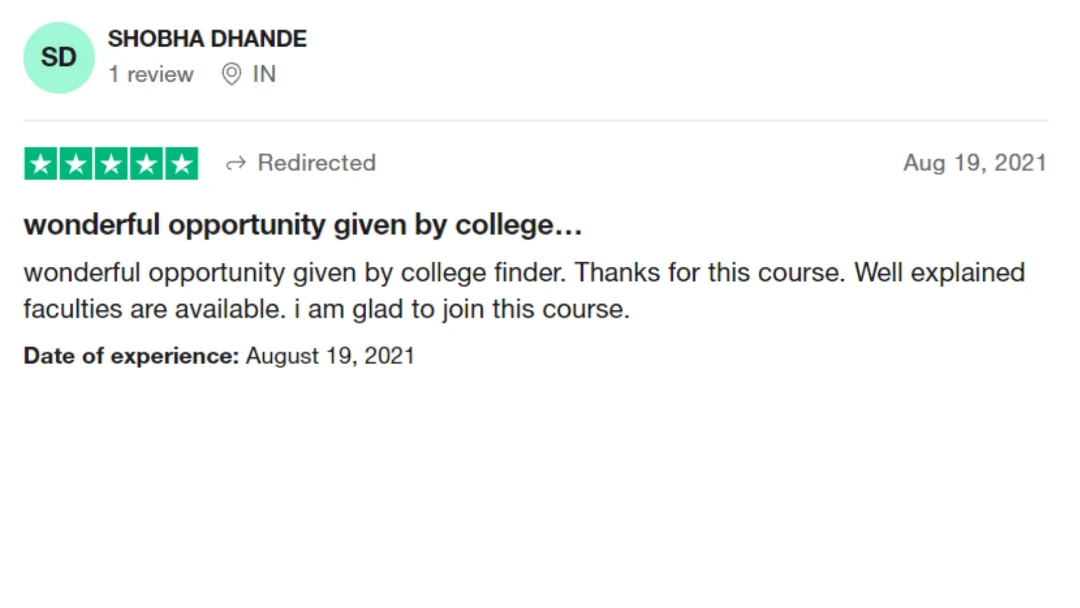1080x608 pixels.
Task: Click the second green rating star
Action: pos(76,164)
